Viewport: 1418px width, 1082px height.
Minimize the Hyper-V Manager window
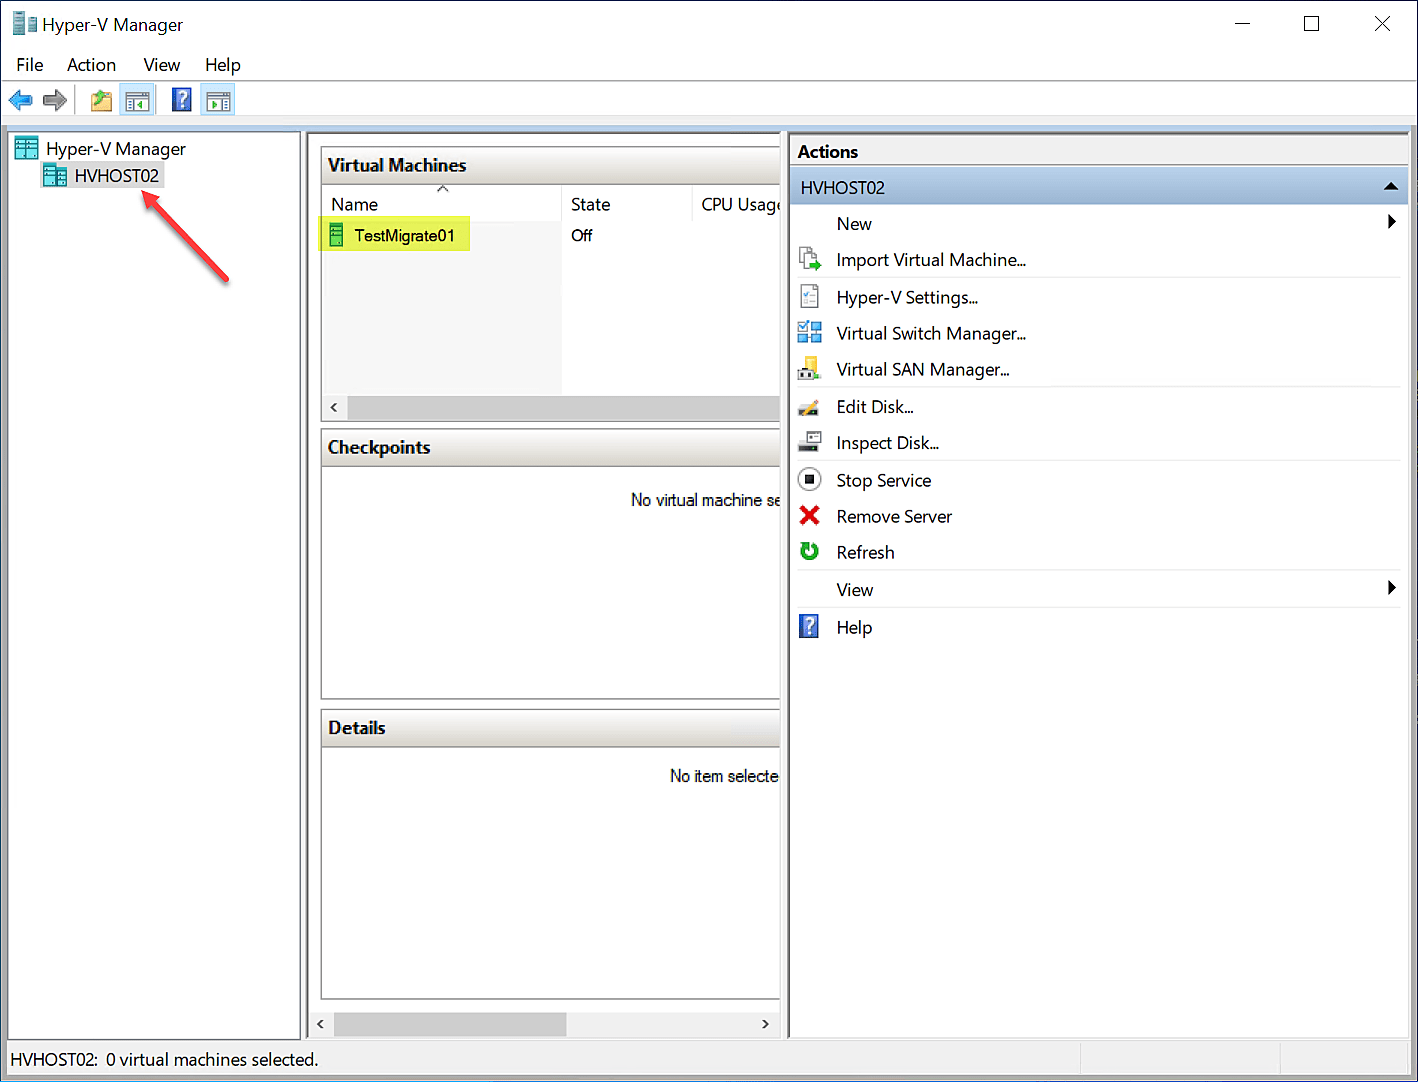point(1243,24)
